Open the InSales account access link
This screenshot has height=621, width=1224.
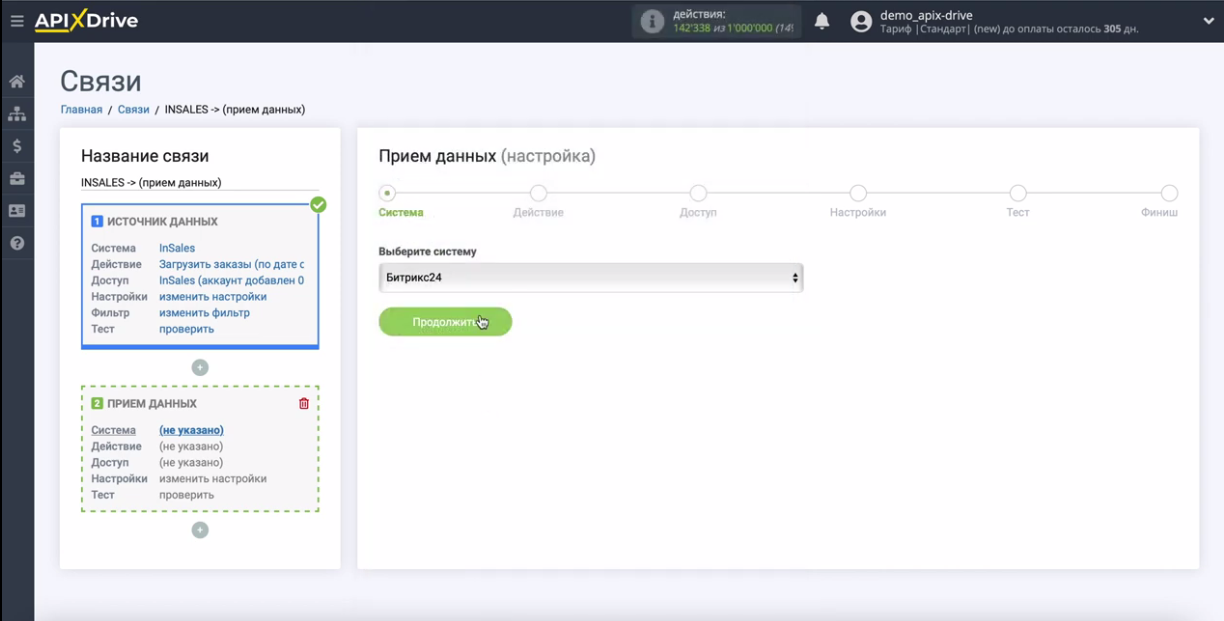(x=231, y=280)
